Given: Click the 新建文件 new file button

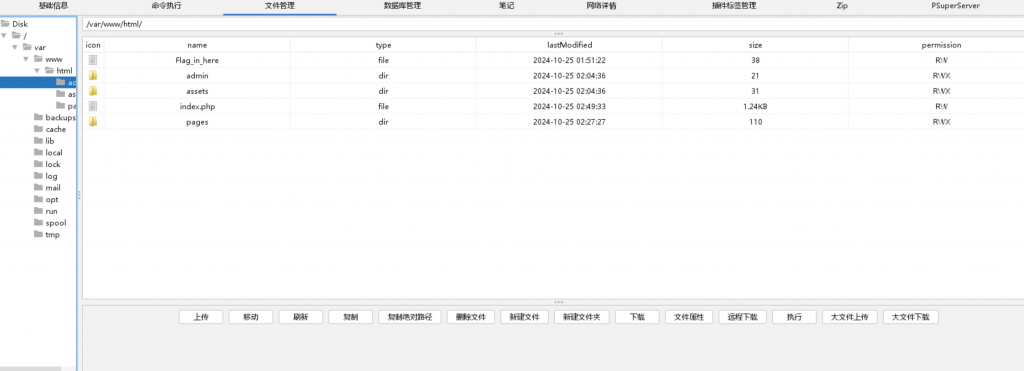Looking at the screenshot, I should click(x=524, y=317).
